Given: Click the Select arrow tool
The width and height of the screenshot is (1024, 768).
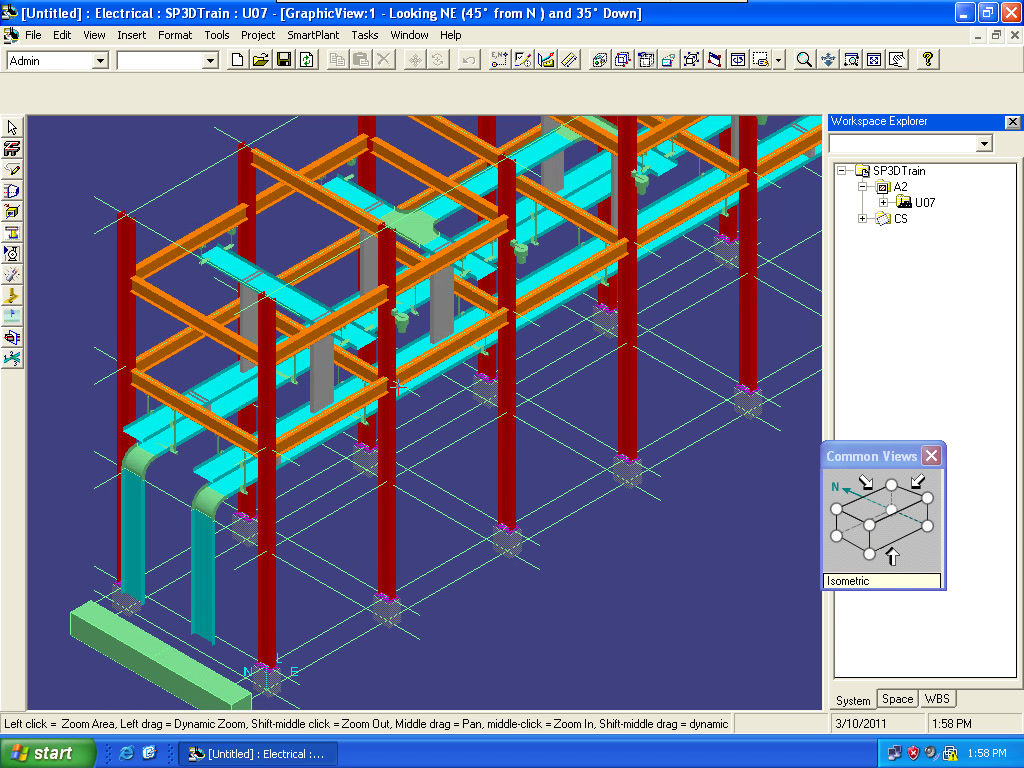Looking at the screenshot, I should pos(12,128).
